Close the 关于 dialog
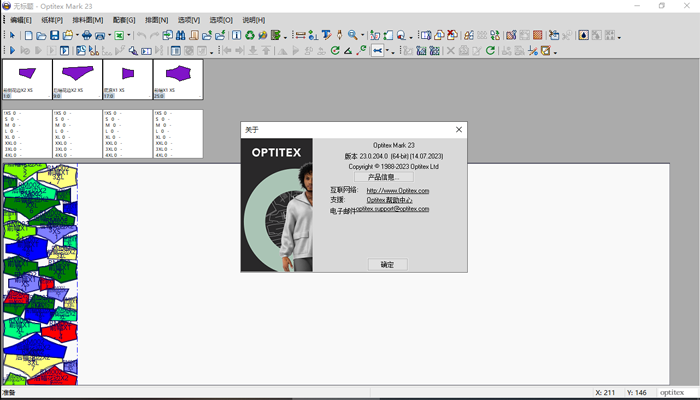The image size is (700, 400). point(458,129)
